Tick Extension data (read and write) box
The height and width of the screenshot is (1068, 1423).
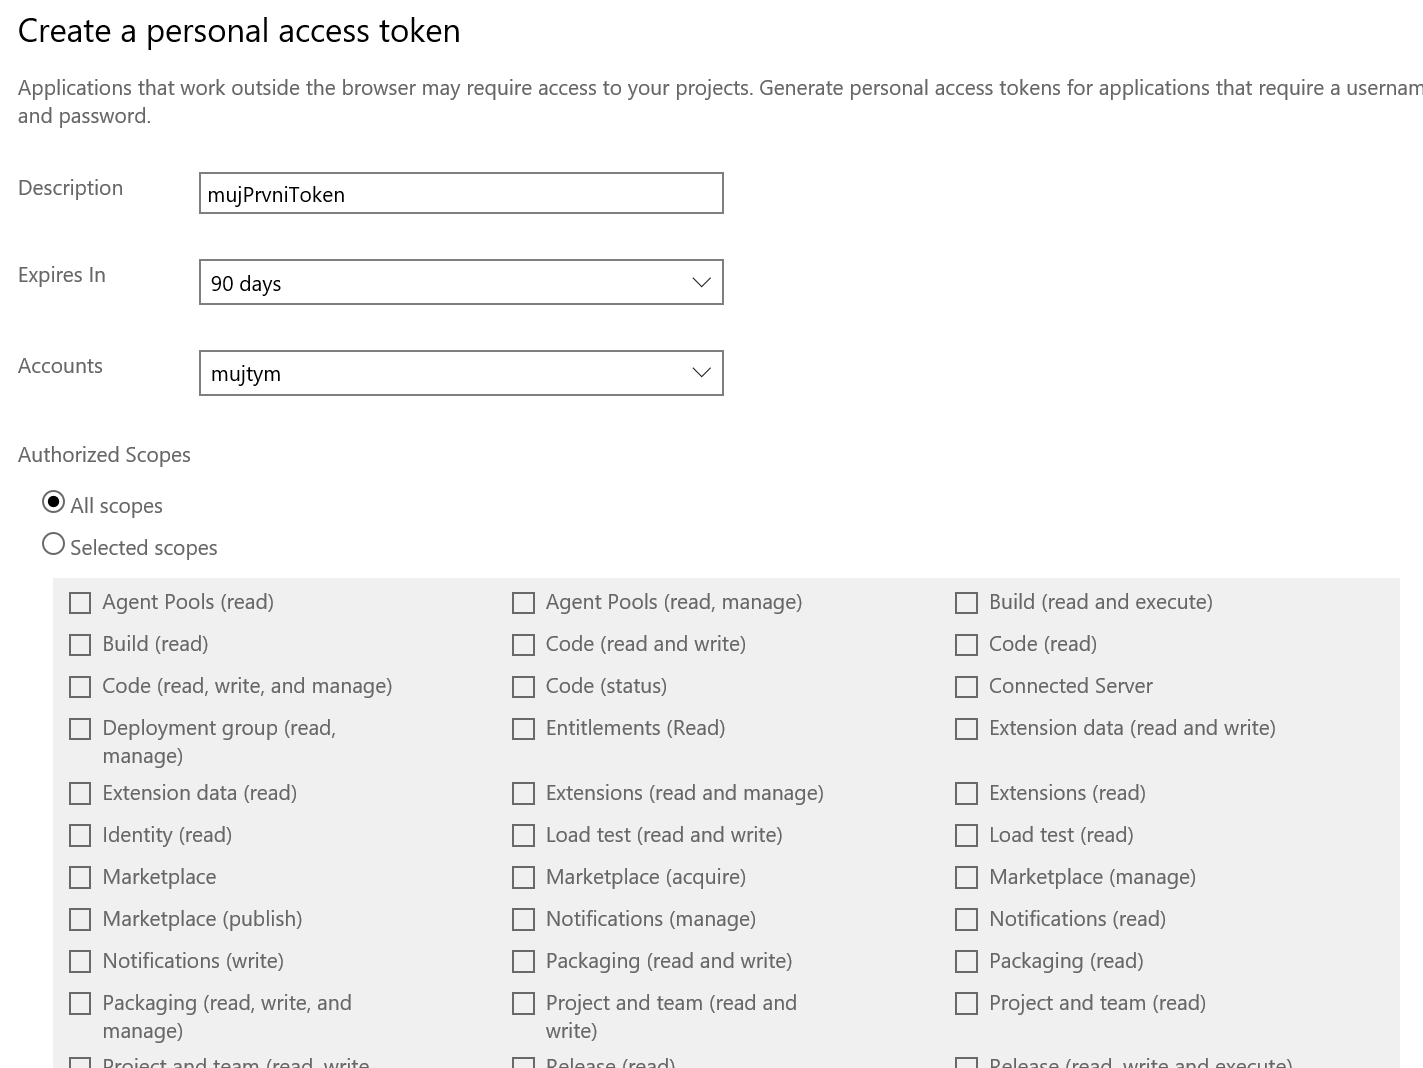point(966,729)
